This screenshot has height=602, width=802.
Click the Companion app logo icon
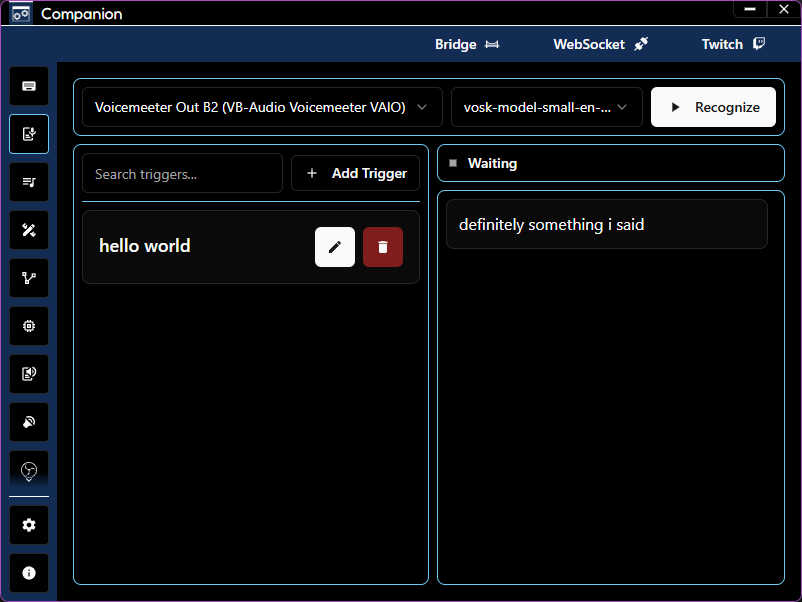(20, 13)
